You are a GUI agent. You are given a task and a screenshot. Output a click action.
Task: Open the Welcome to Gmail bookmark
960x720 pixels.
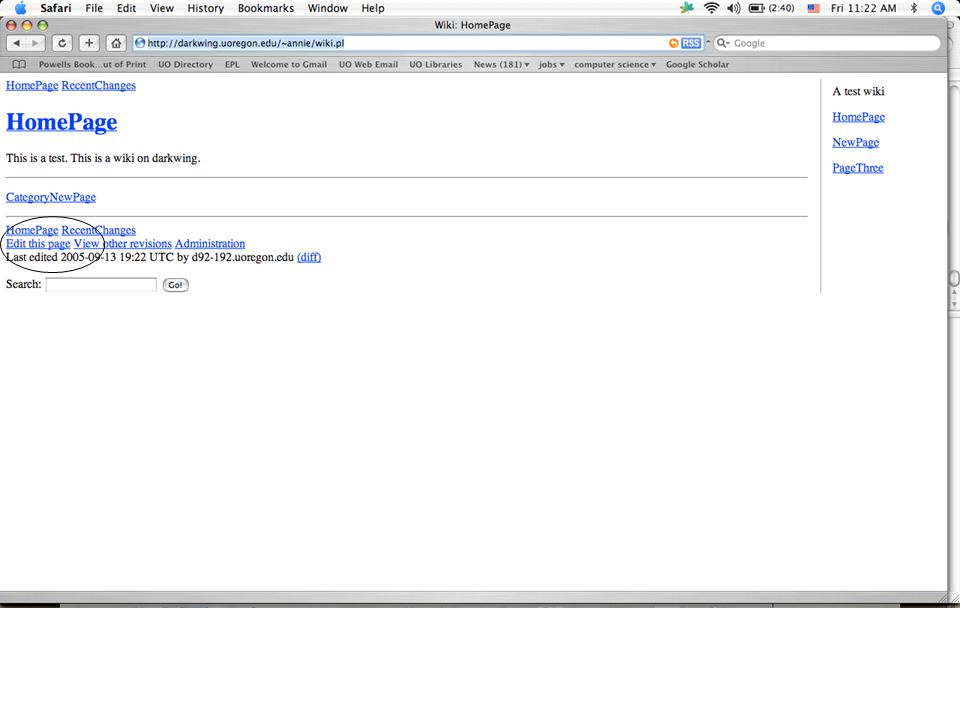(289, 64)
